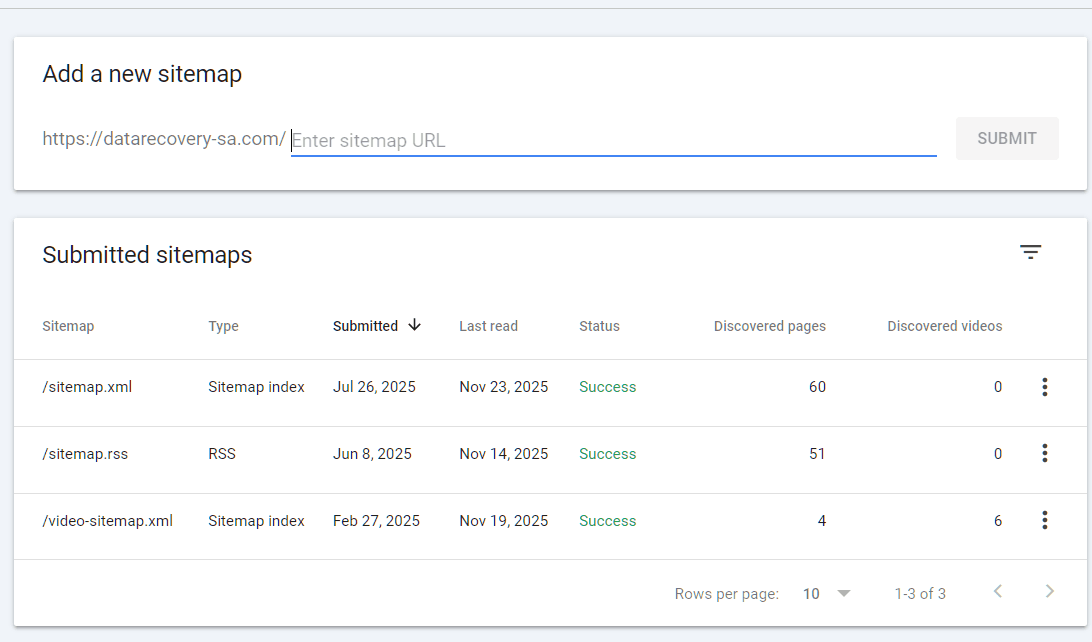Click the Discovered videos column header

pos(944,326)
